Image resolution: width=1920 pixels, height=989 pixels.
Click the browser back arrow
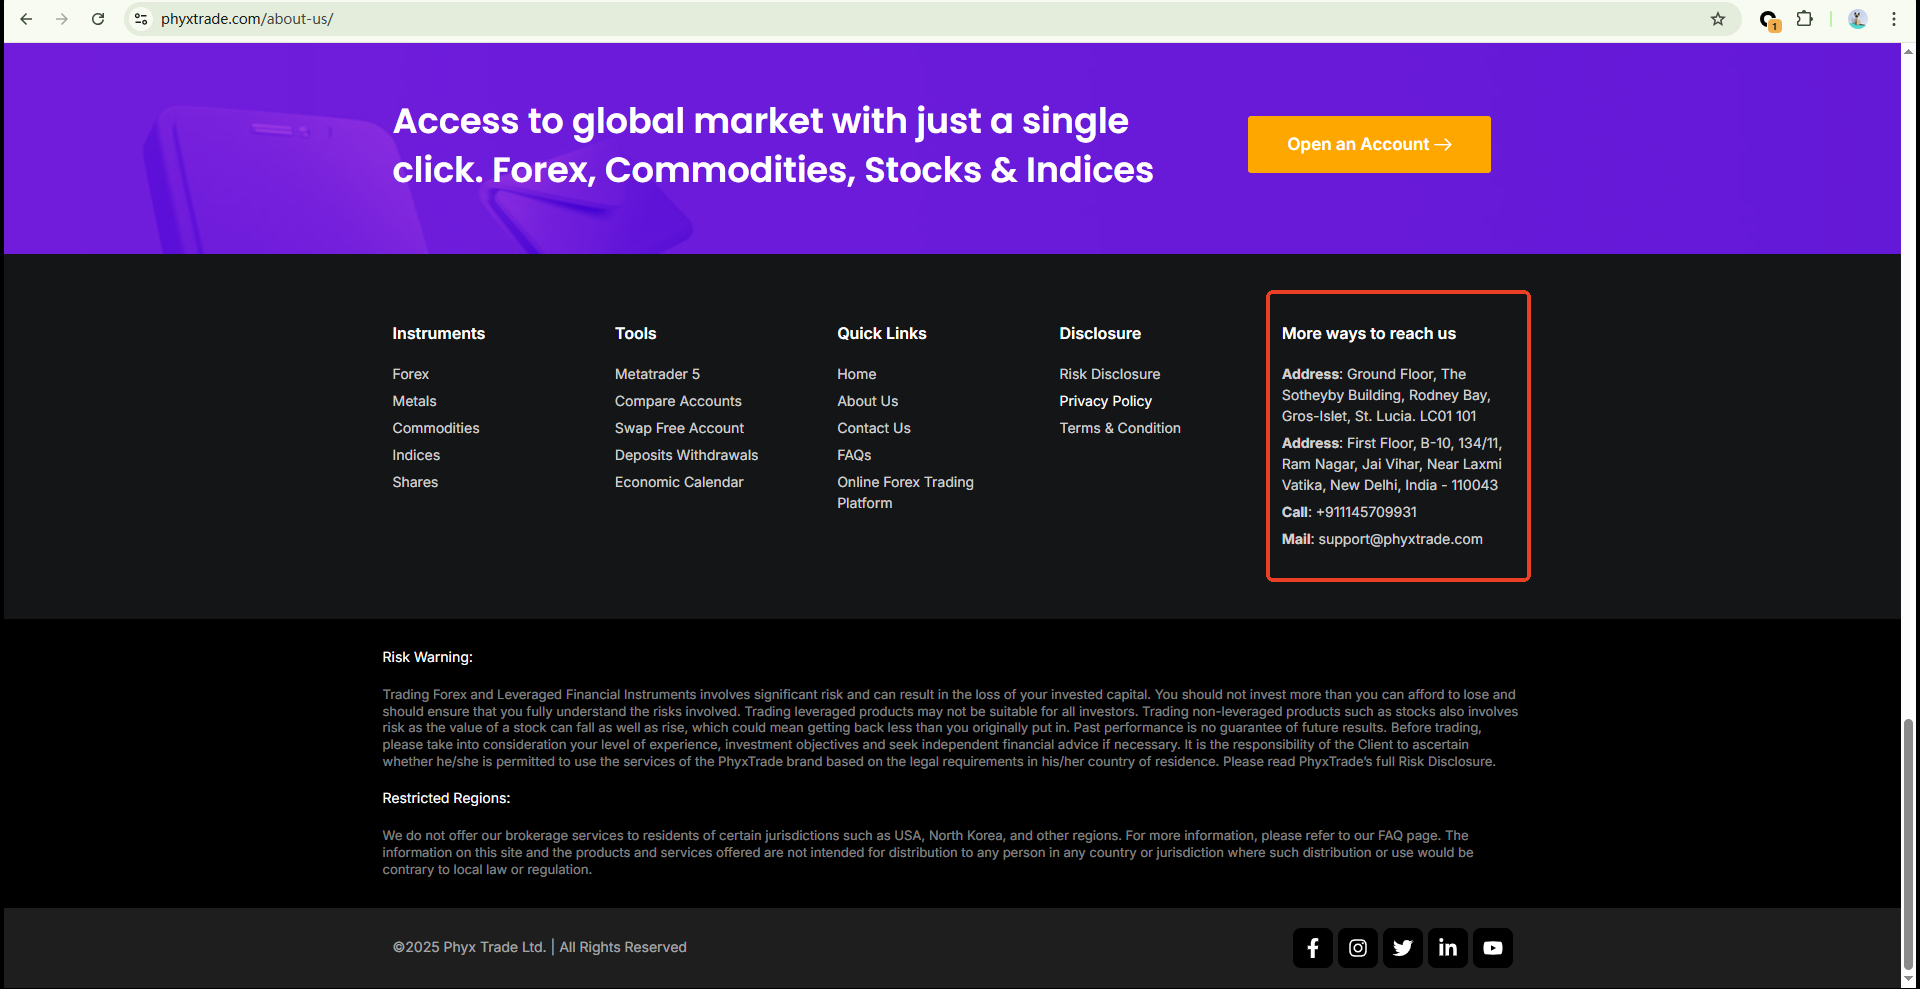[26, 19]
